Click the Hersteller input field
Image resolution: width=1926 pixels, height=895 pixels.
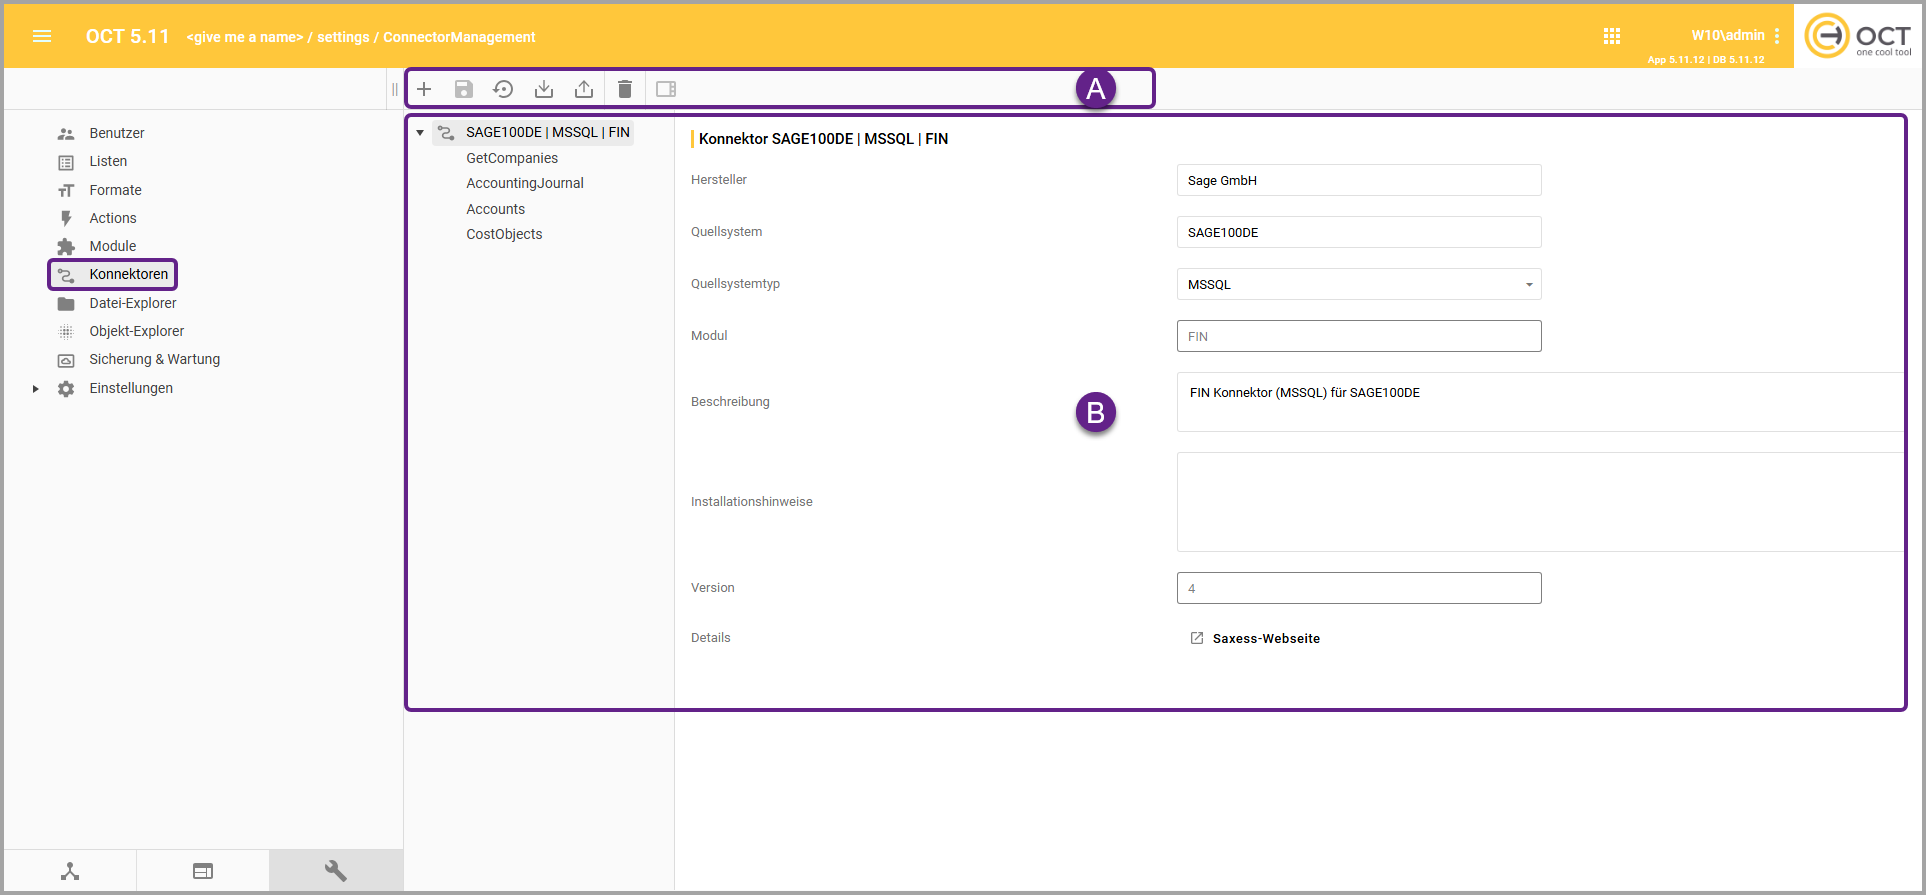(1358, 180)
